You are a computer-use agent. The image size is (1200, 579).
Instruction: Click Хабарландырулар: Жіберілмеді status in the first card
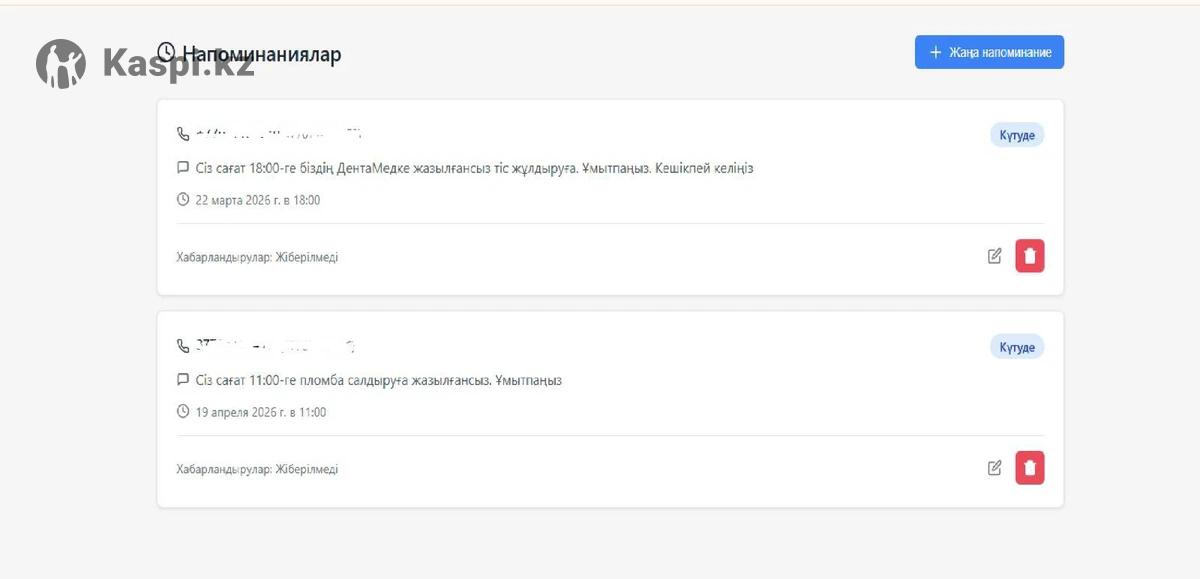(257, 257)
